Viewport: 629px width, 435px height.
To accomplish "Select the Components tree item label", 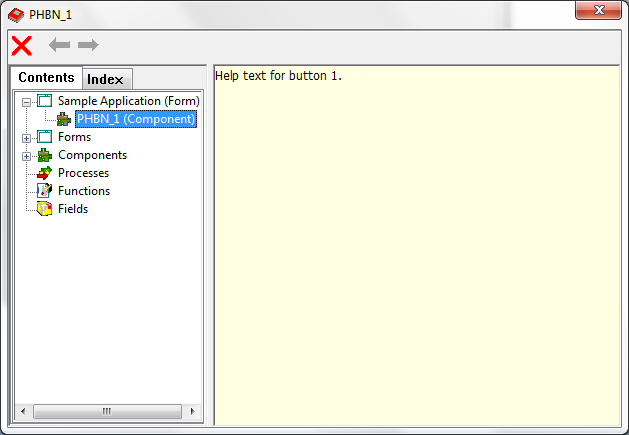I will click(93, 155).
